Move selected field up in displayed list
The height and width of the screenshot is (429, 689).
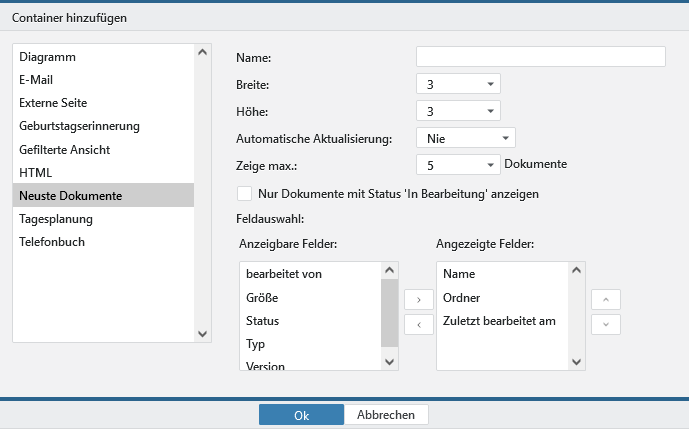(x=606, y=299)
